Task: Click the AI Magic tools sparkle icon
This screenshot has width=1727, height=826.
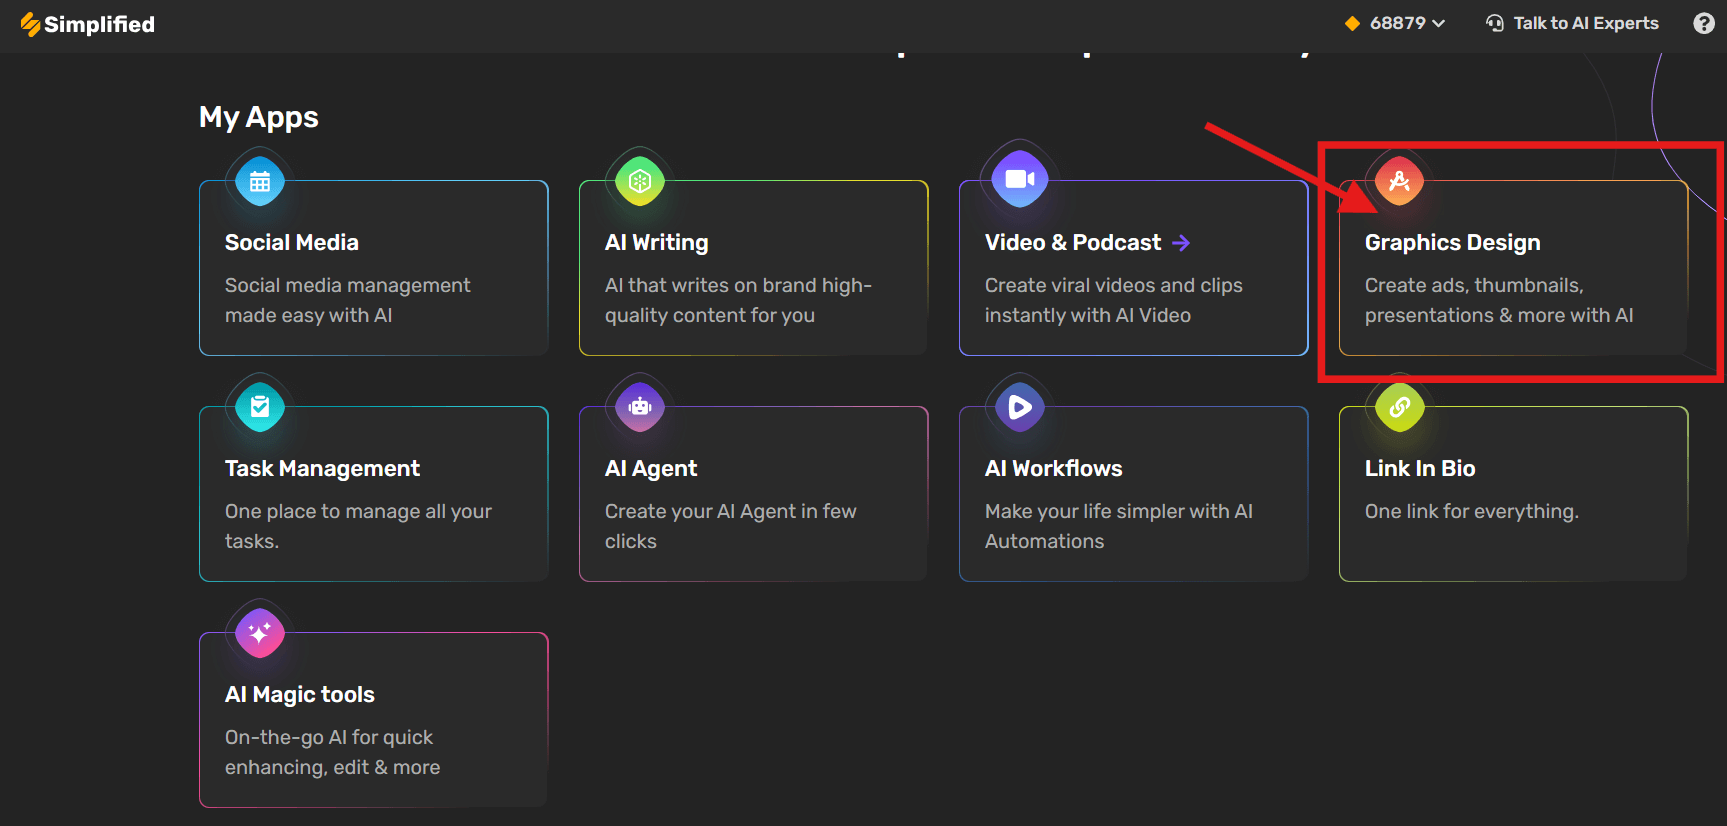Action: [x=260, y=633]
